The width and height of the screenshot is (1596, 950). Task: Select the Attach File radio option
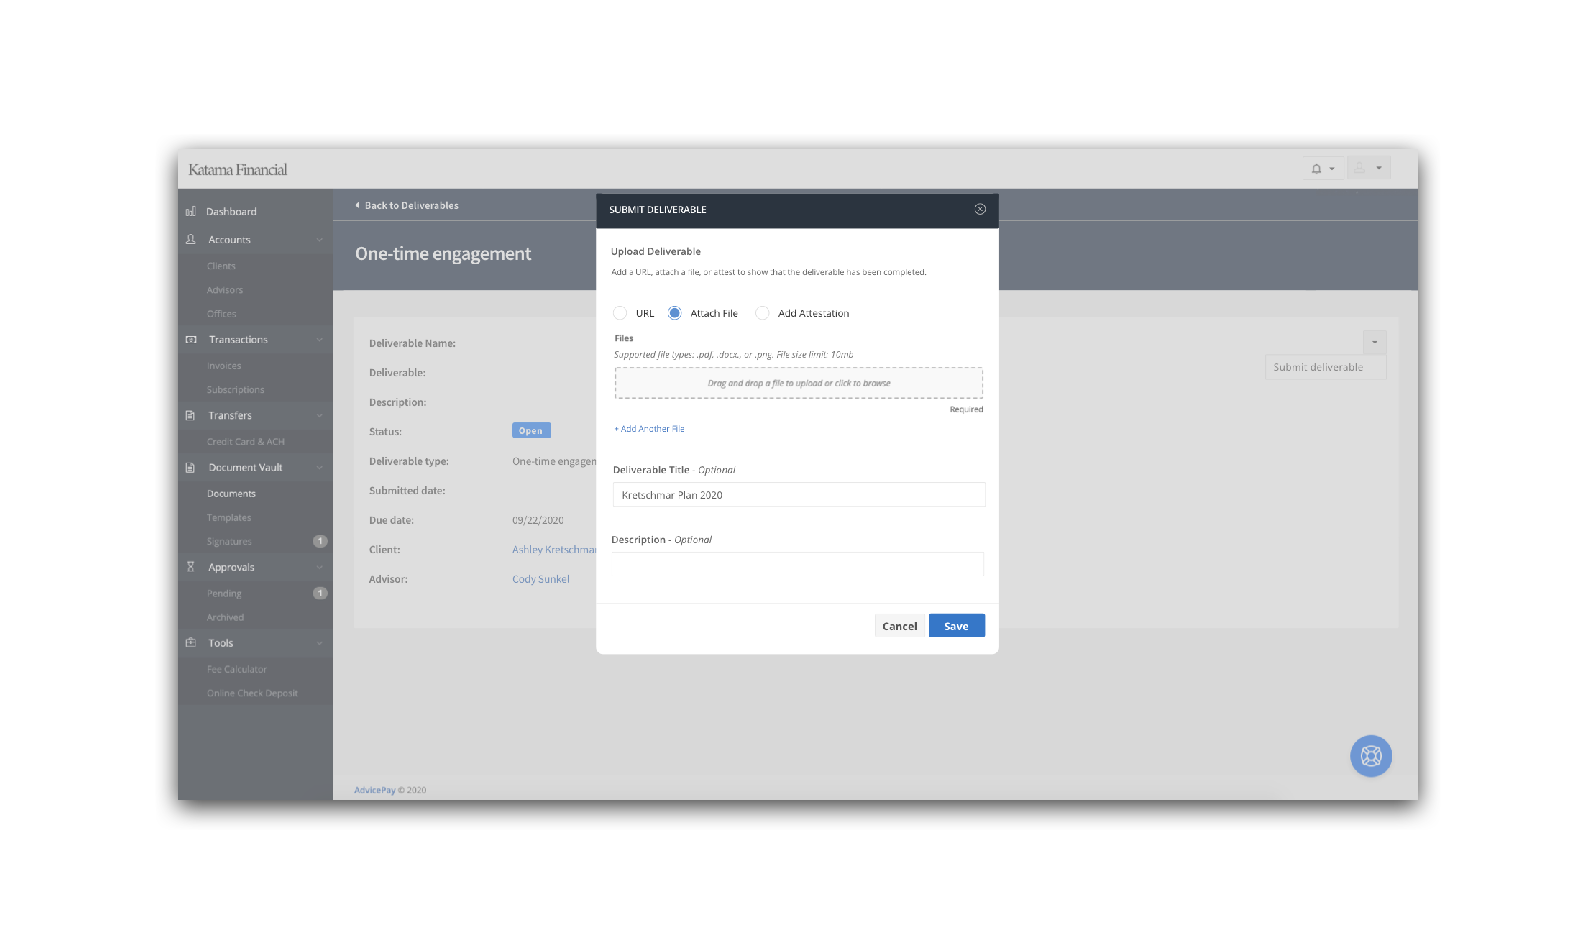(675, 313)
